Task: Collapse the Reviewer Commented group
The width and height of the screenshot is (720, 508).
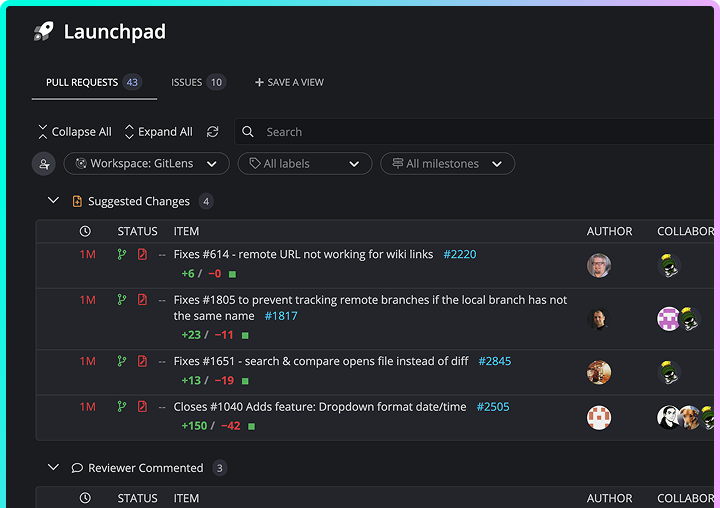Action: click(54, 468)
